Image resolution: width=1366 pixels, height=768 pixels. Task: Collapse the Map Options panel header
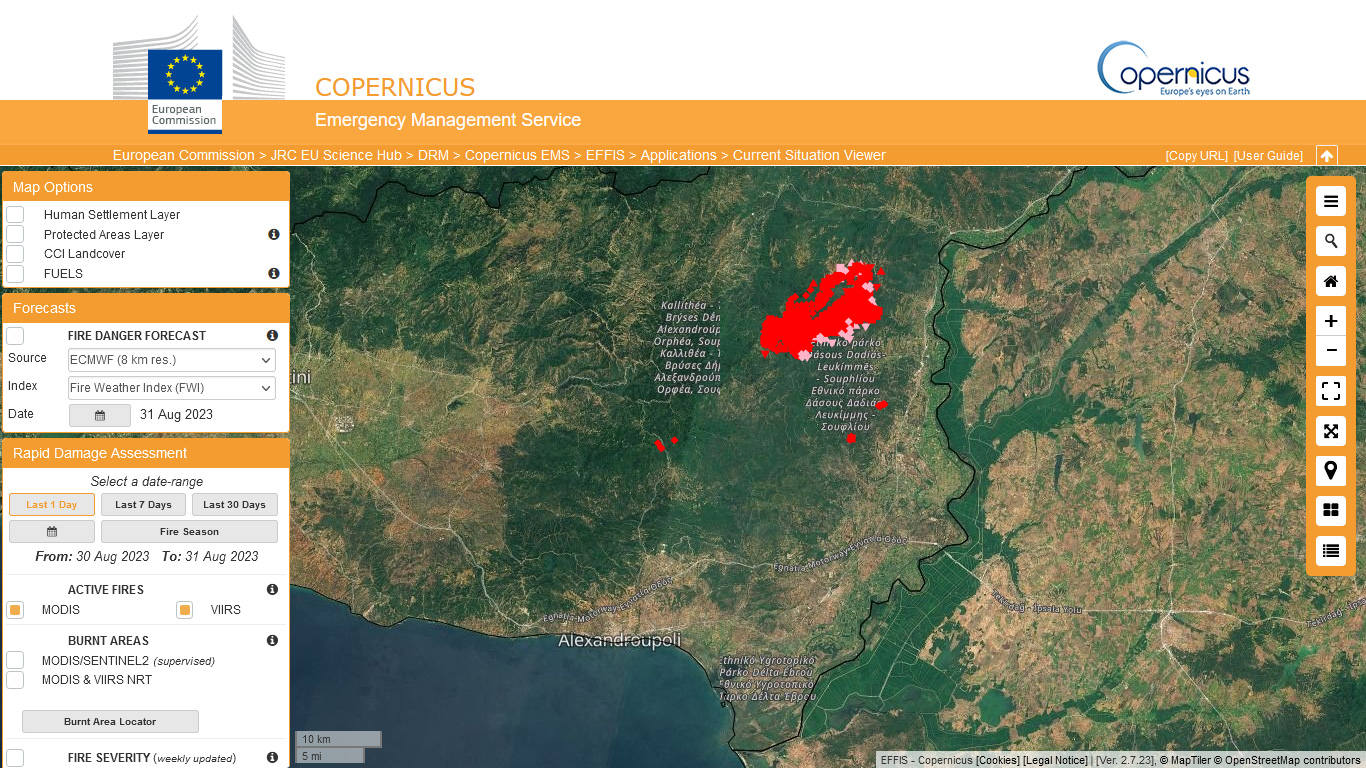146,187
